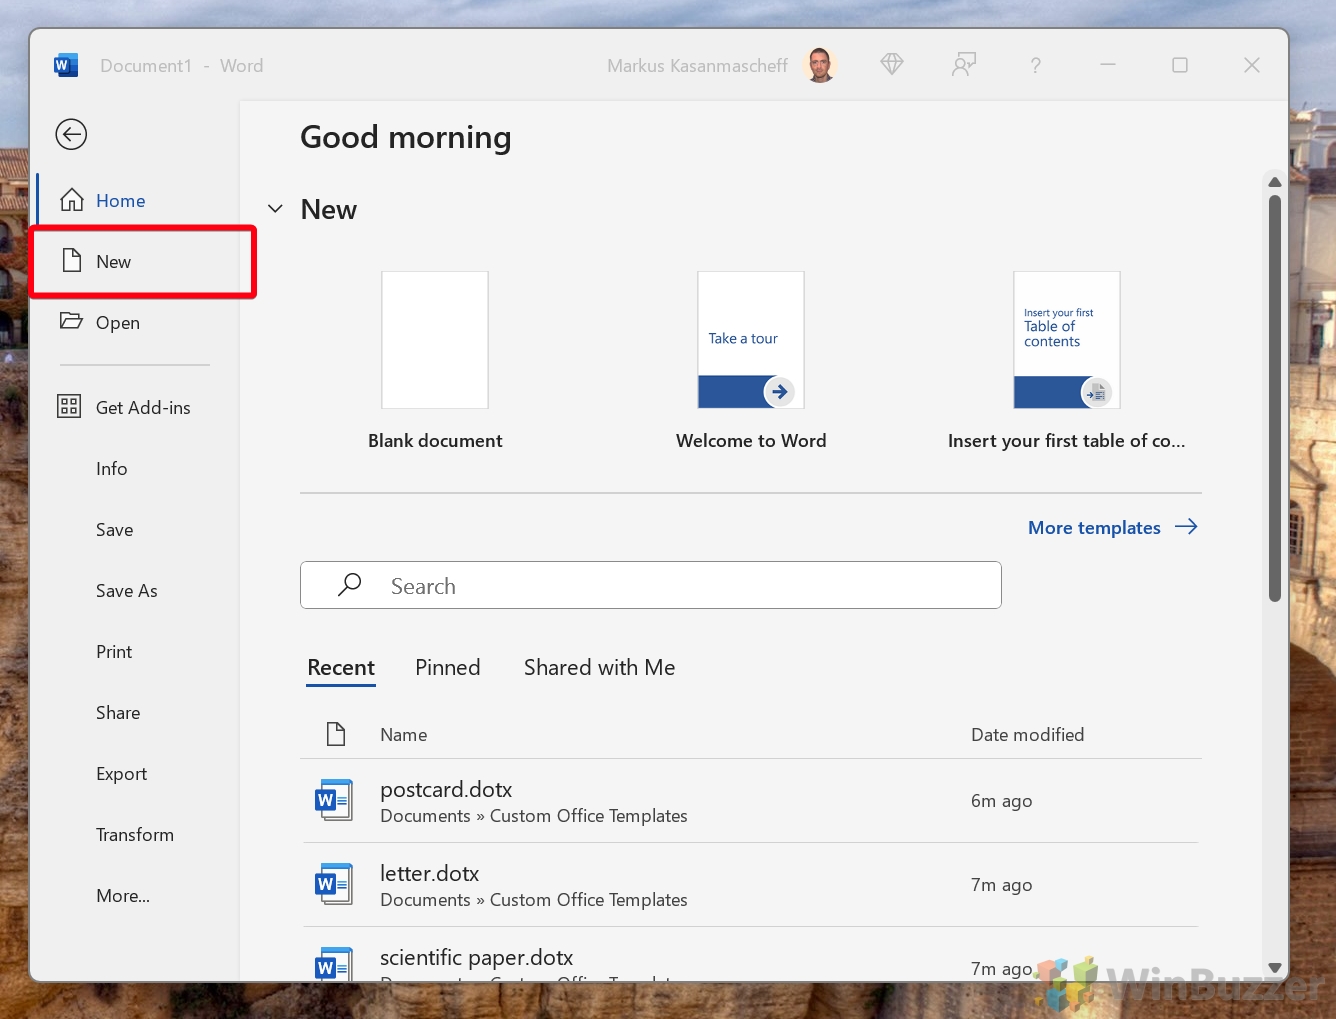1336x1019 pixels.
Task: Click the Microsoft 365 diamond icon
Action: click(x=891, y=65)
